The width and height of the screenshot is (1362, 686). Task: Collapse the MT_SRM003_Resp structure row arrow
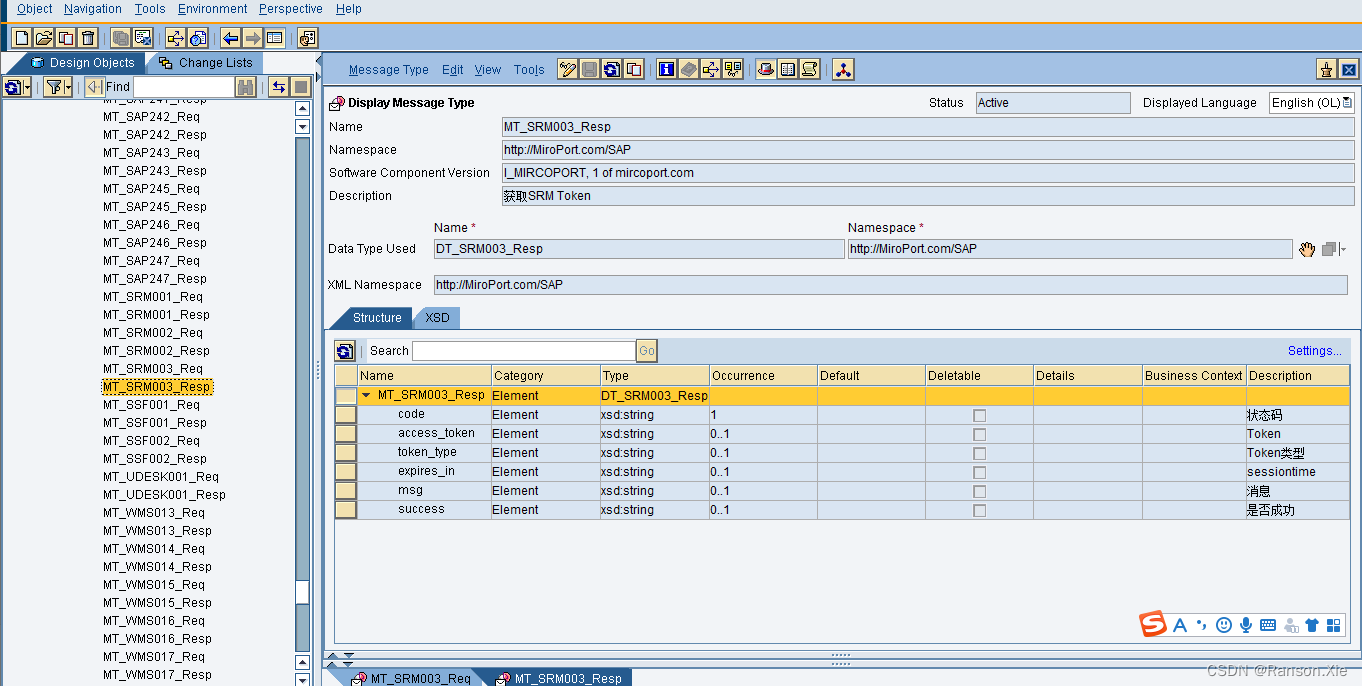[x=368, y=395]
